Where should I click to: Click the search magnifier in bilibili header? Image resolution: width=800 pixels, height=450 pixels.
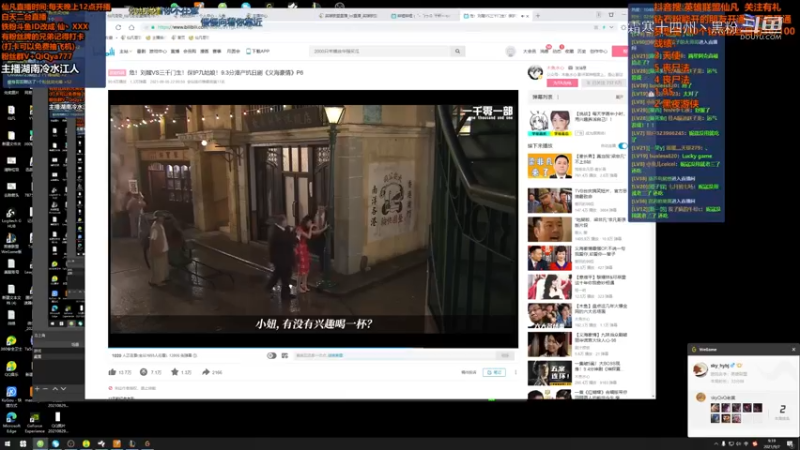(x=458, y=51)
